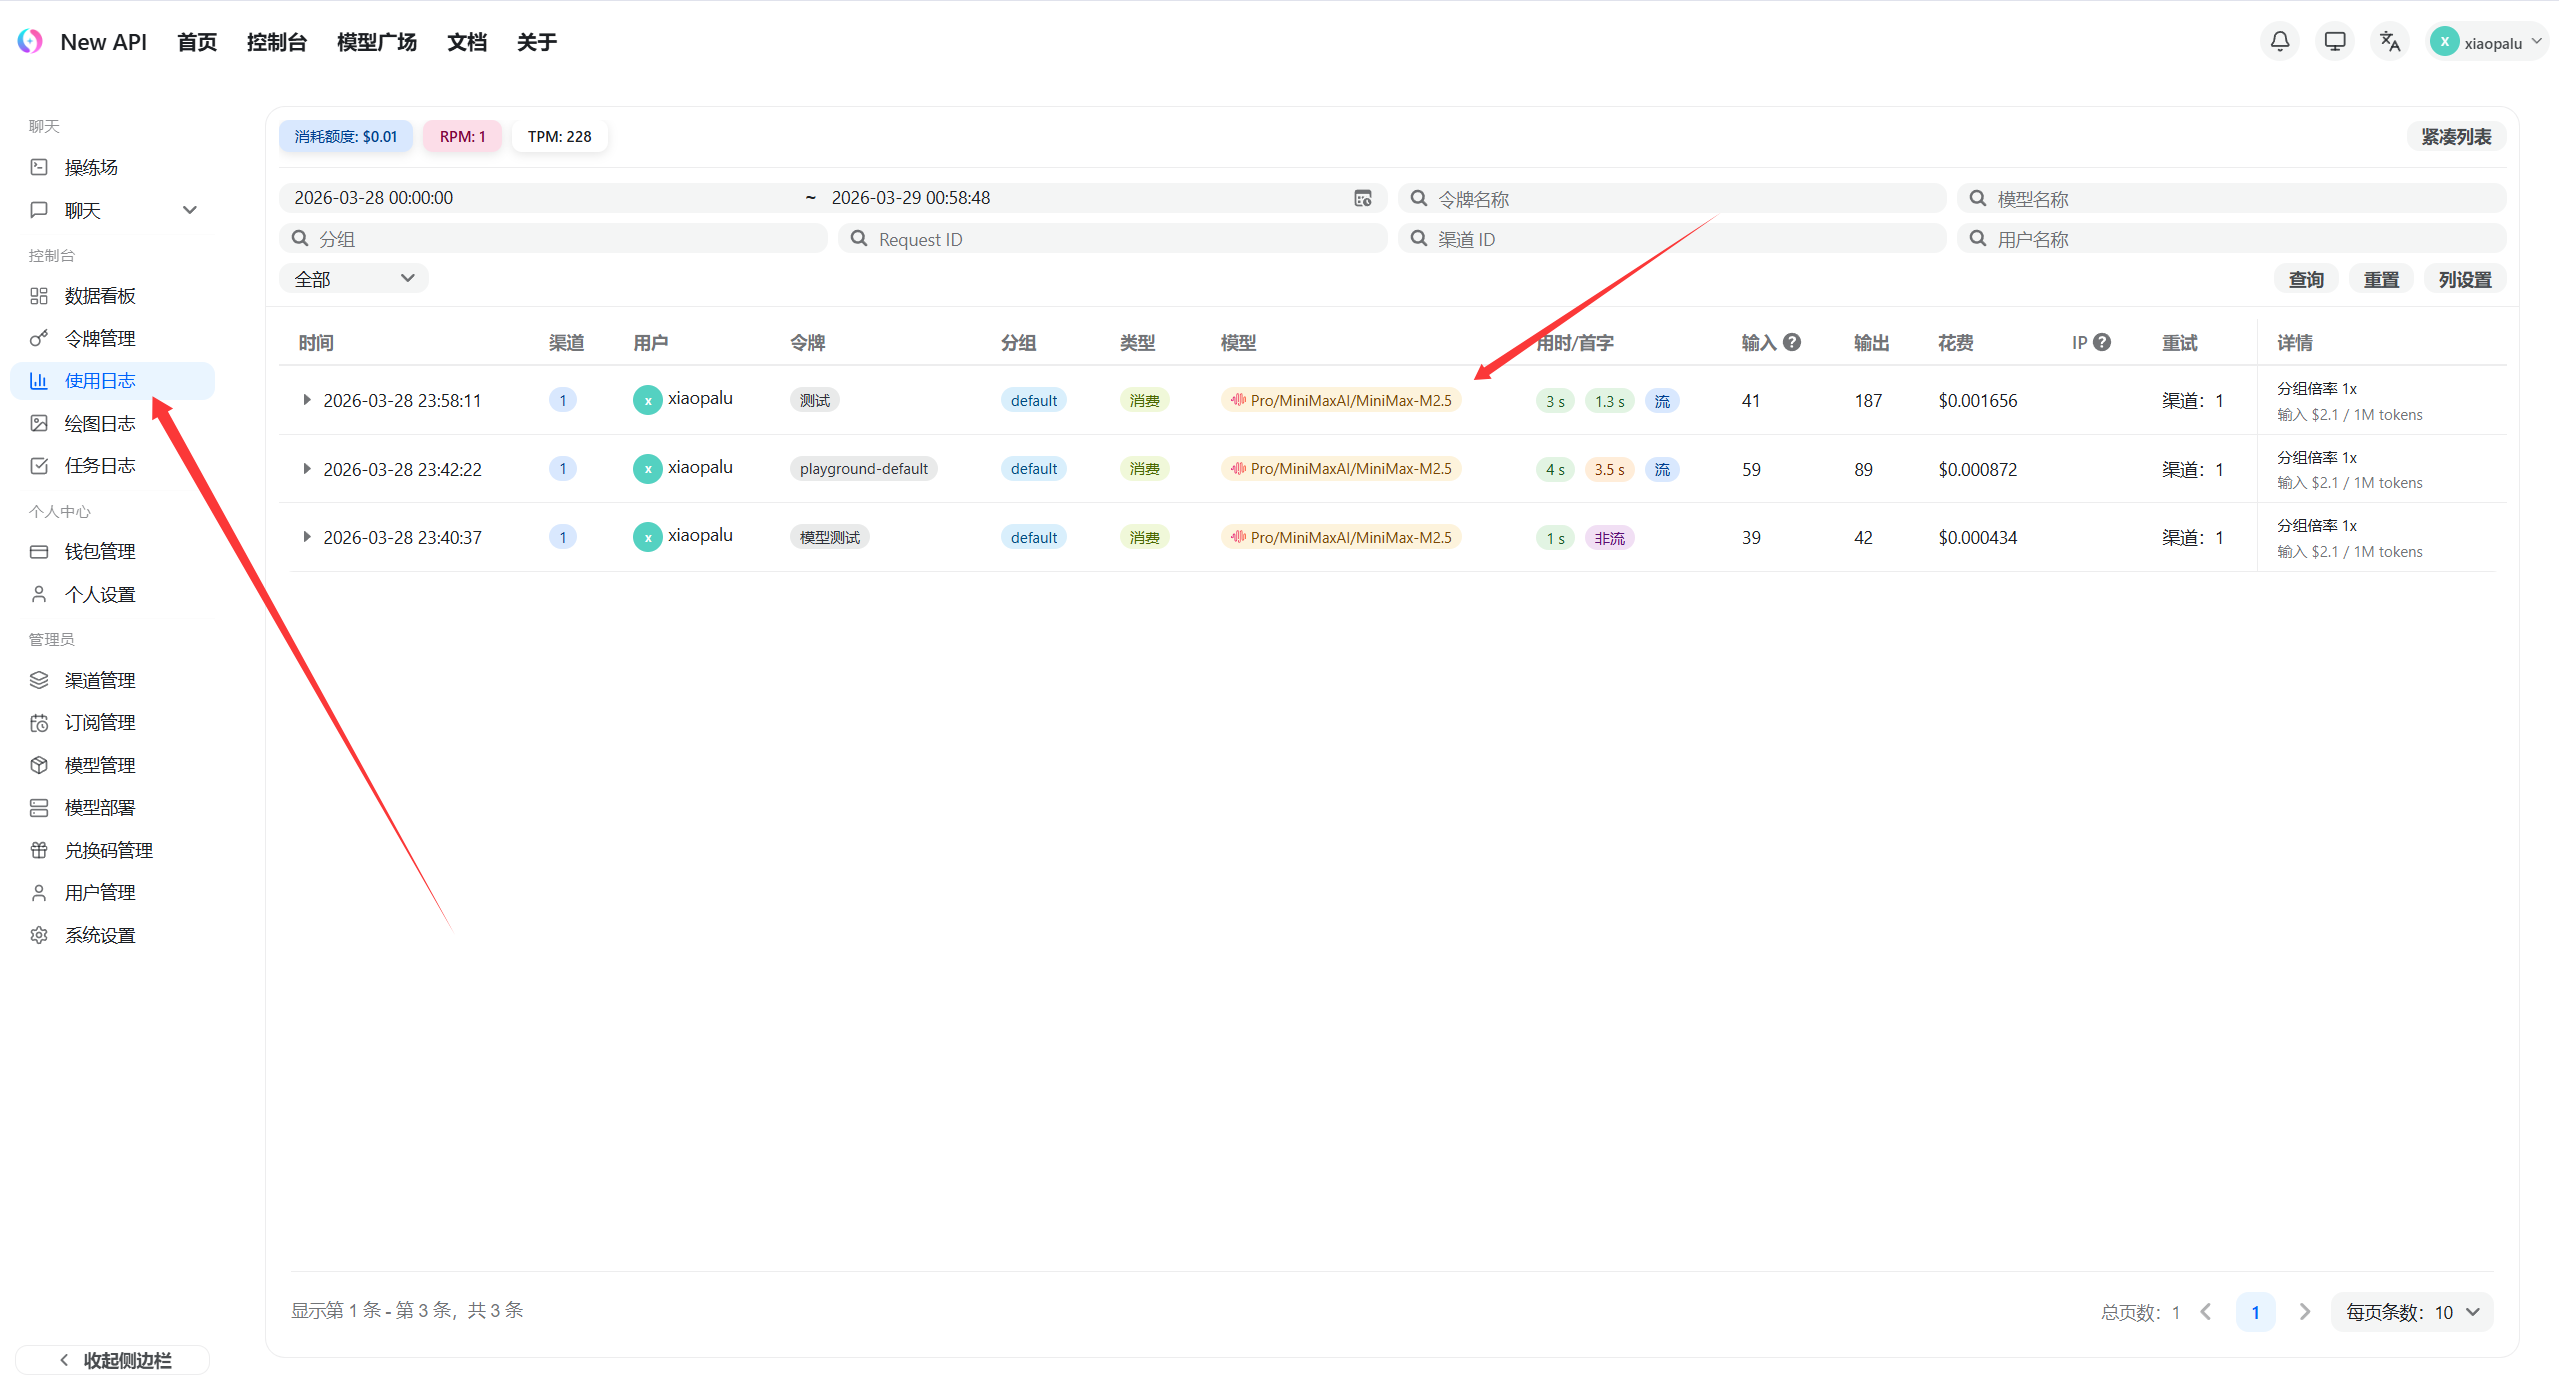Open the 模型广场 top menu item

click(376, 42)
